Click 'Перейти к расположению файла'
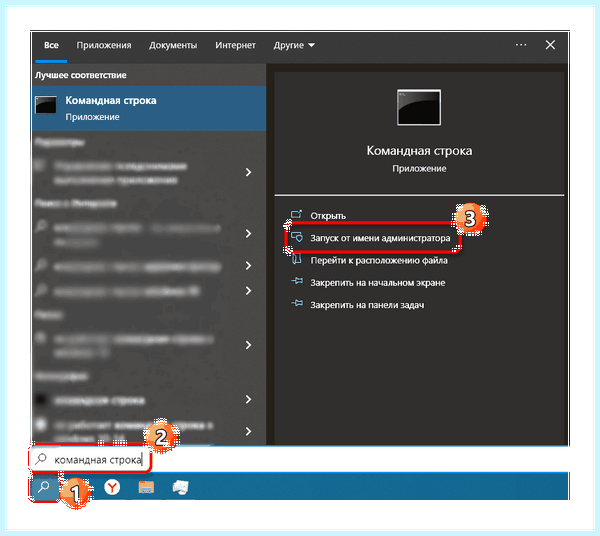The width and height of the screenshot is (600, 536). pyautogui.click(x=378, y=260)
